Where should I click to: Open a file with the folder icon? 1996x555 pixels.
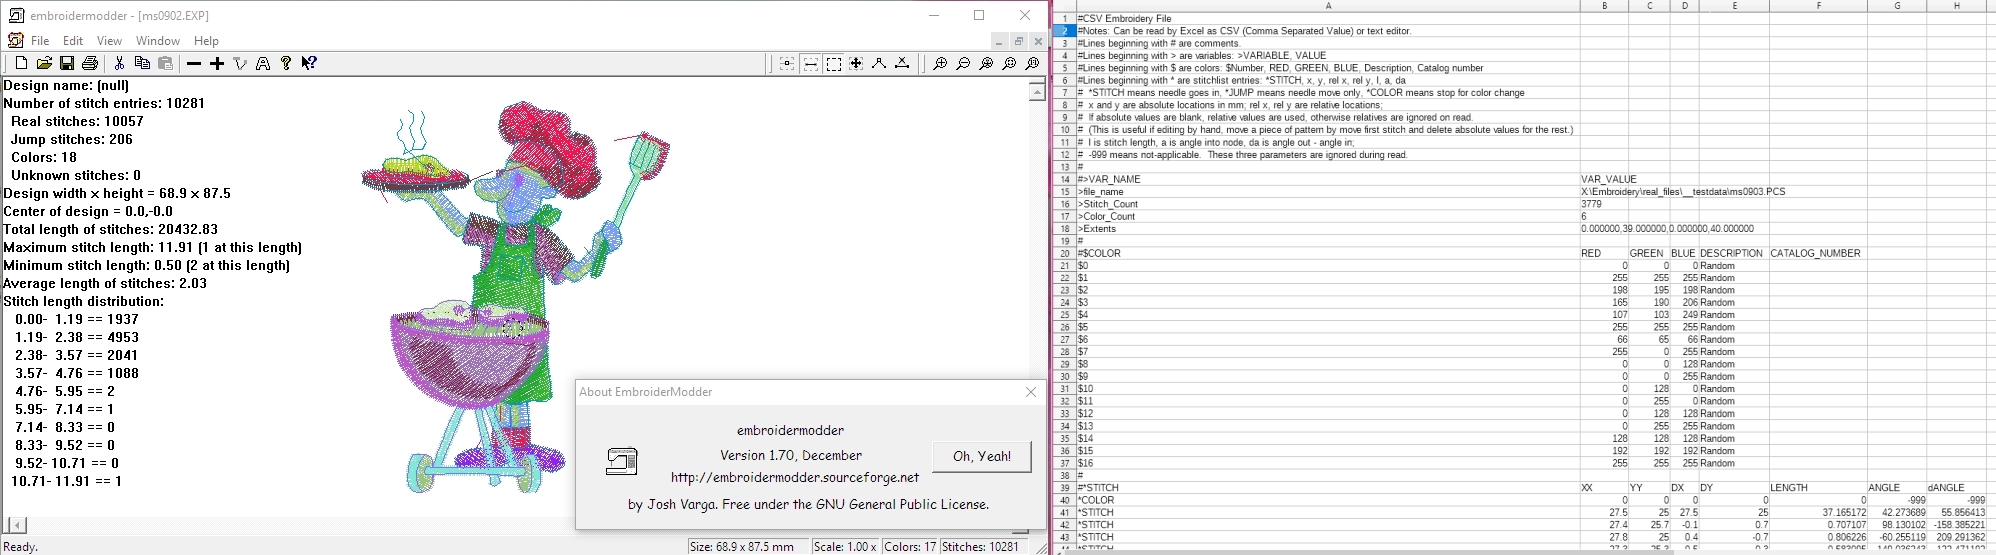click(44, 63)
